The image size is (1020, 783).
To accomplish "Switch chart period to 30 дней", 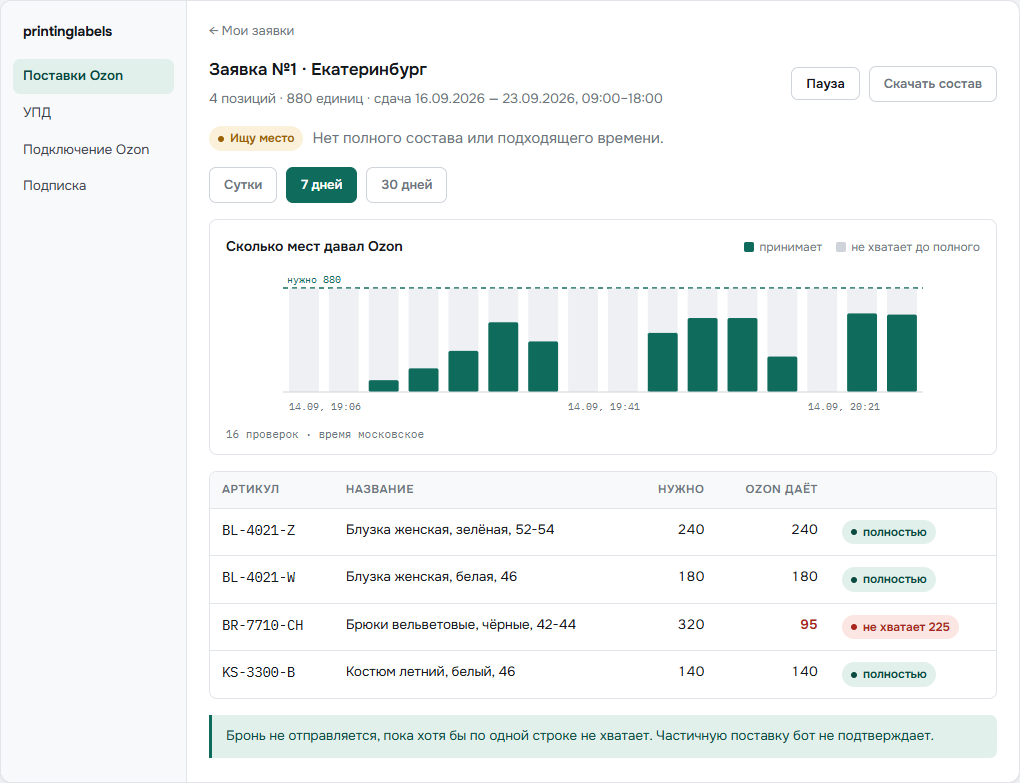I will click(407, 185).
